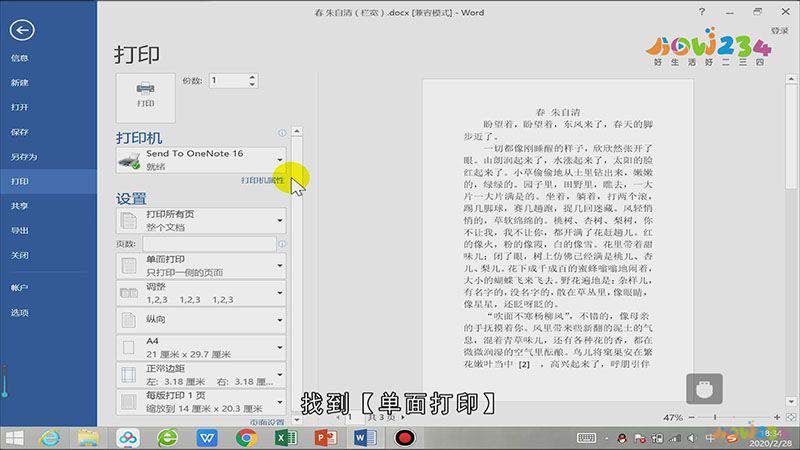Go to next preview page arrow
The width and height of the screenshot is (800, 450).
click(403, 417)
